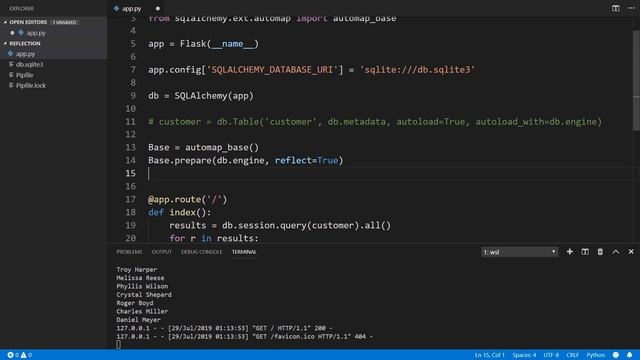
Task: Click 'Troy Harper' in terminal output
Action: [136, 269]
